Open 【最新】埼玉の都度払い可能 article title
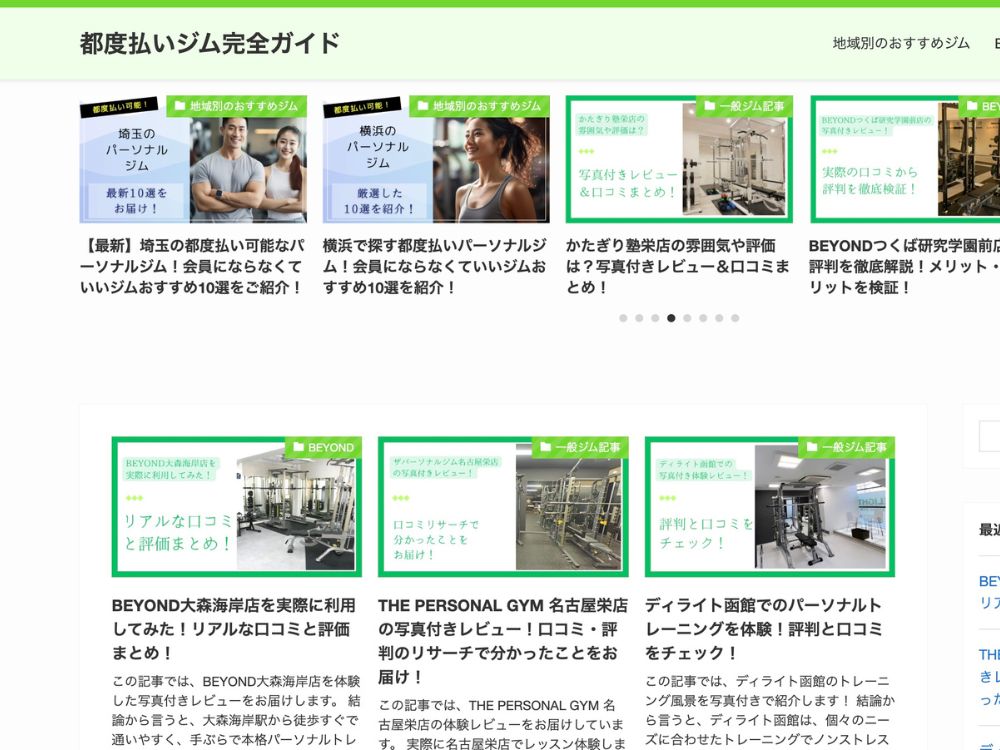Screen dimensions: 1000x750 tap(192, 266)
